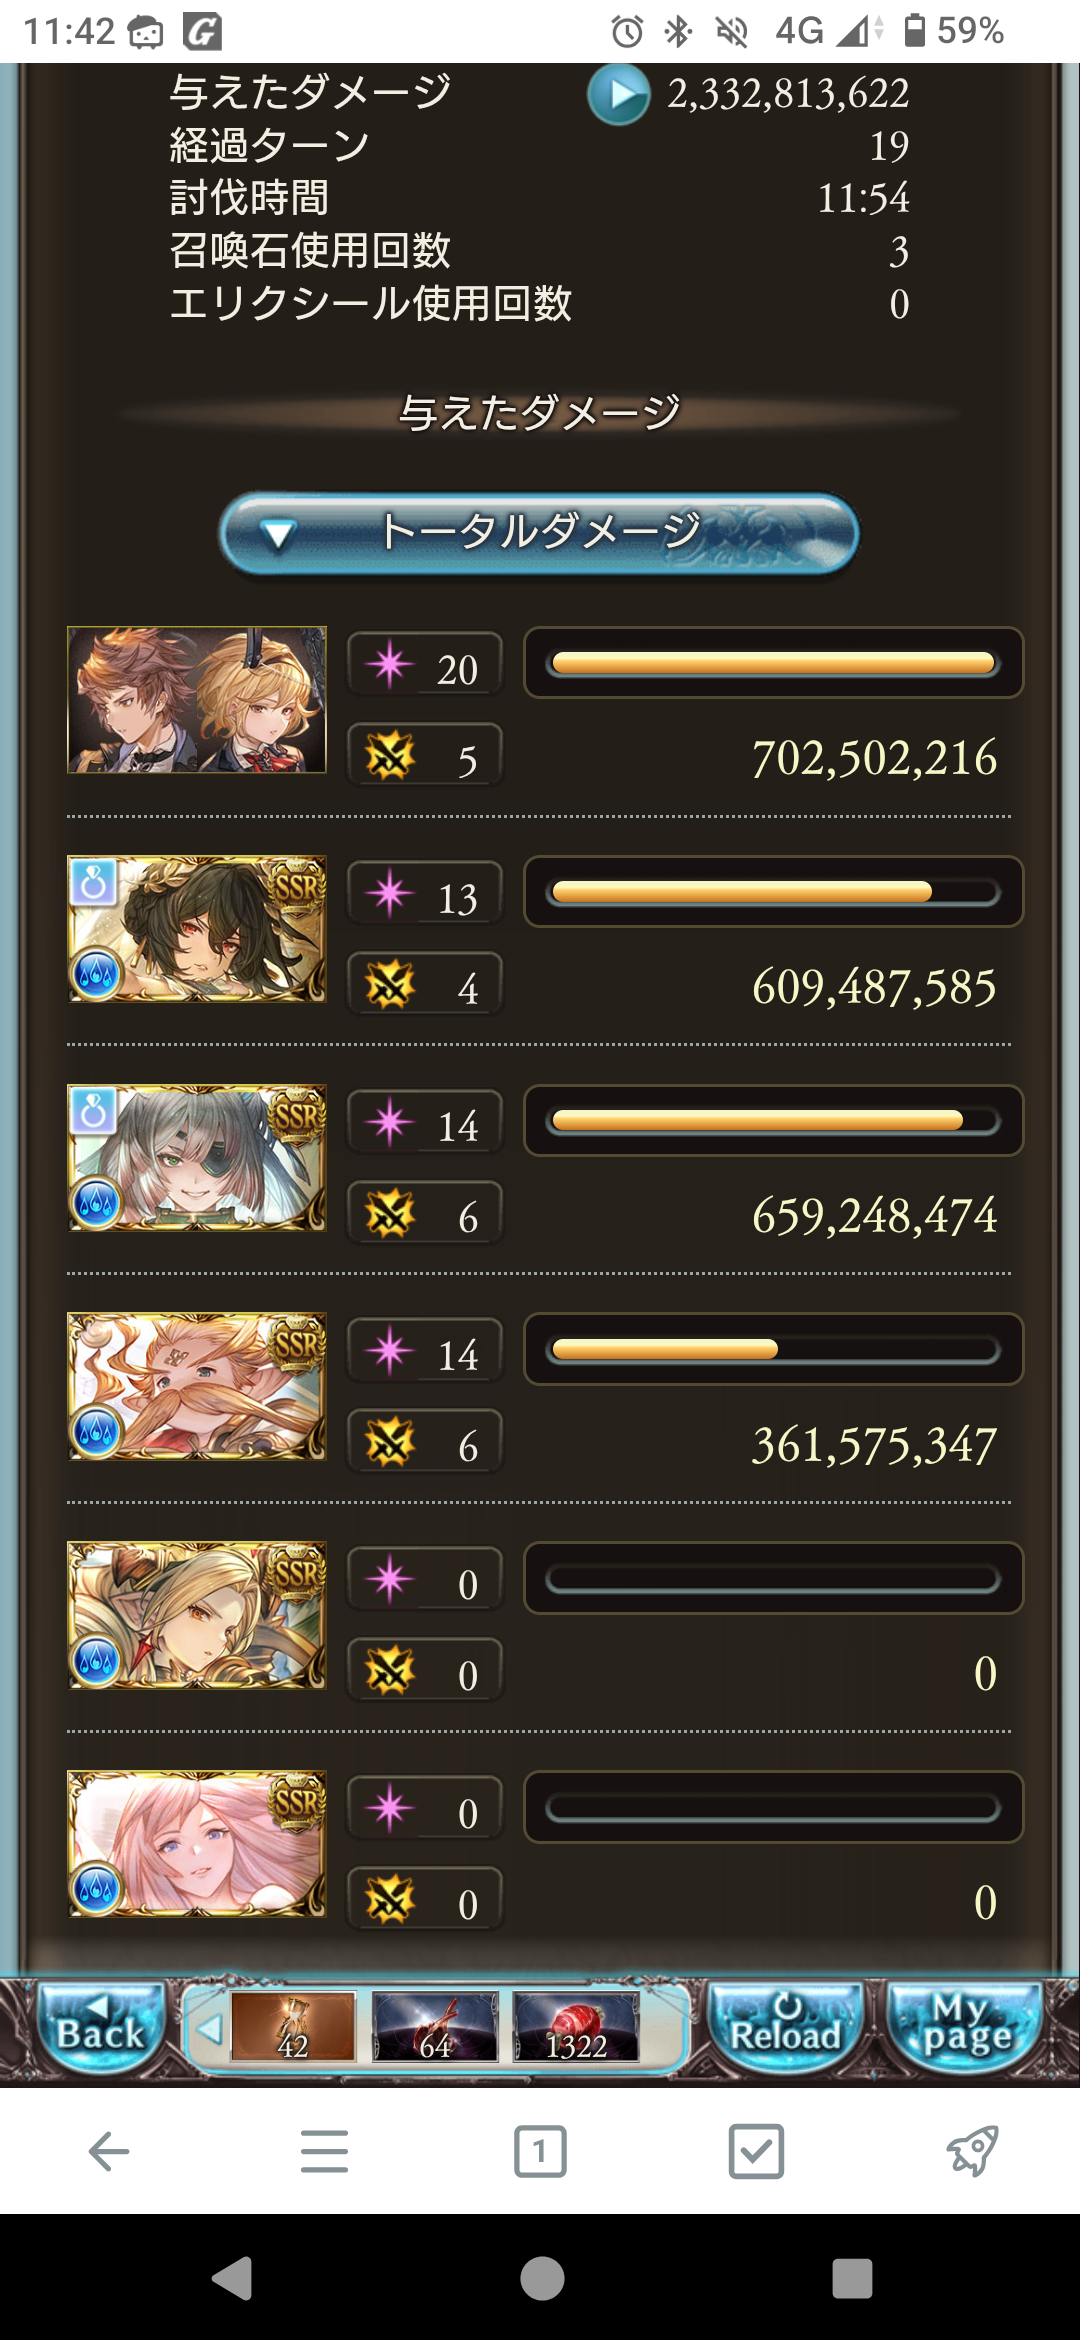The image size is (1080, 2340).
Task: Open the トータルダメージ dropdown
Action: (x=539, y=533)
